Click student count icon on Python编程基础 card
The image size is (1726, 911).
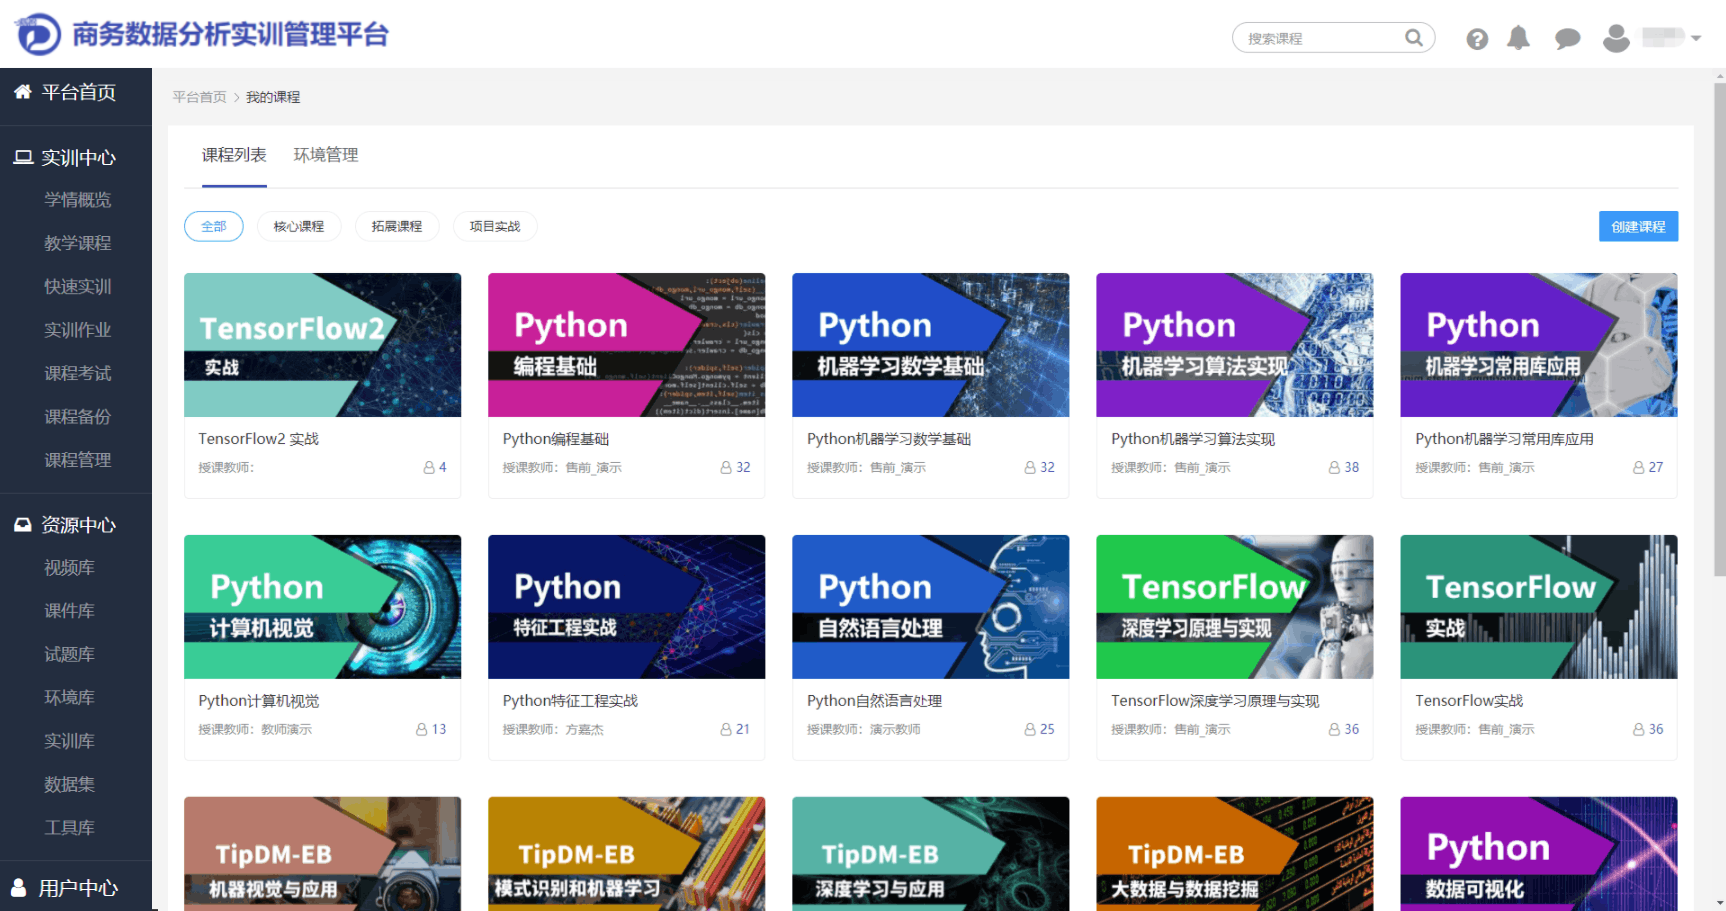click(726, 467)
